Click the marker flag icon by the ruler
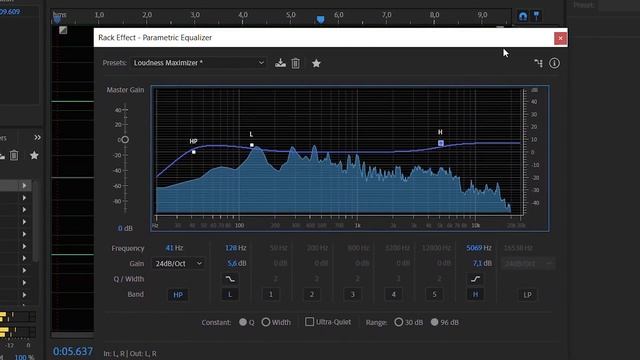Image resolution: width=640 pixels, height=360 pixels. [x=537, y=16]
